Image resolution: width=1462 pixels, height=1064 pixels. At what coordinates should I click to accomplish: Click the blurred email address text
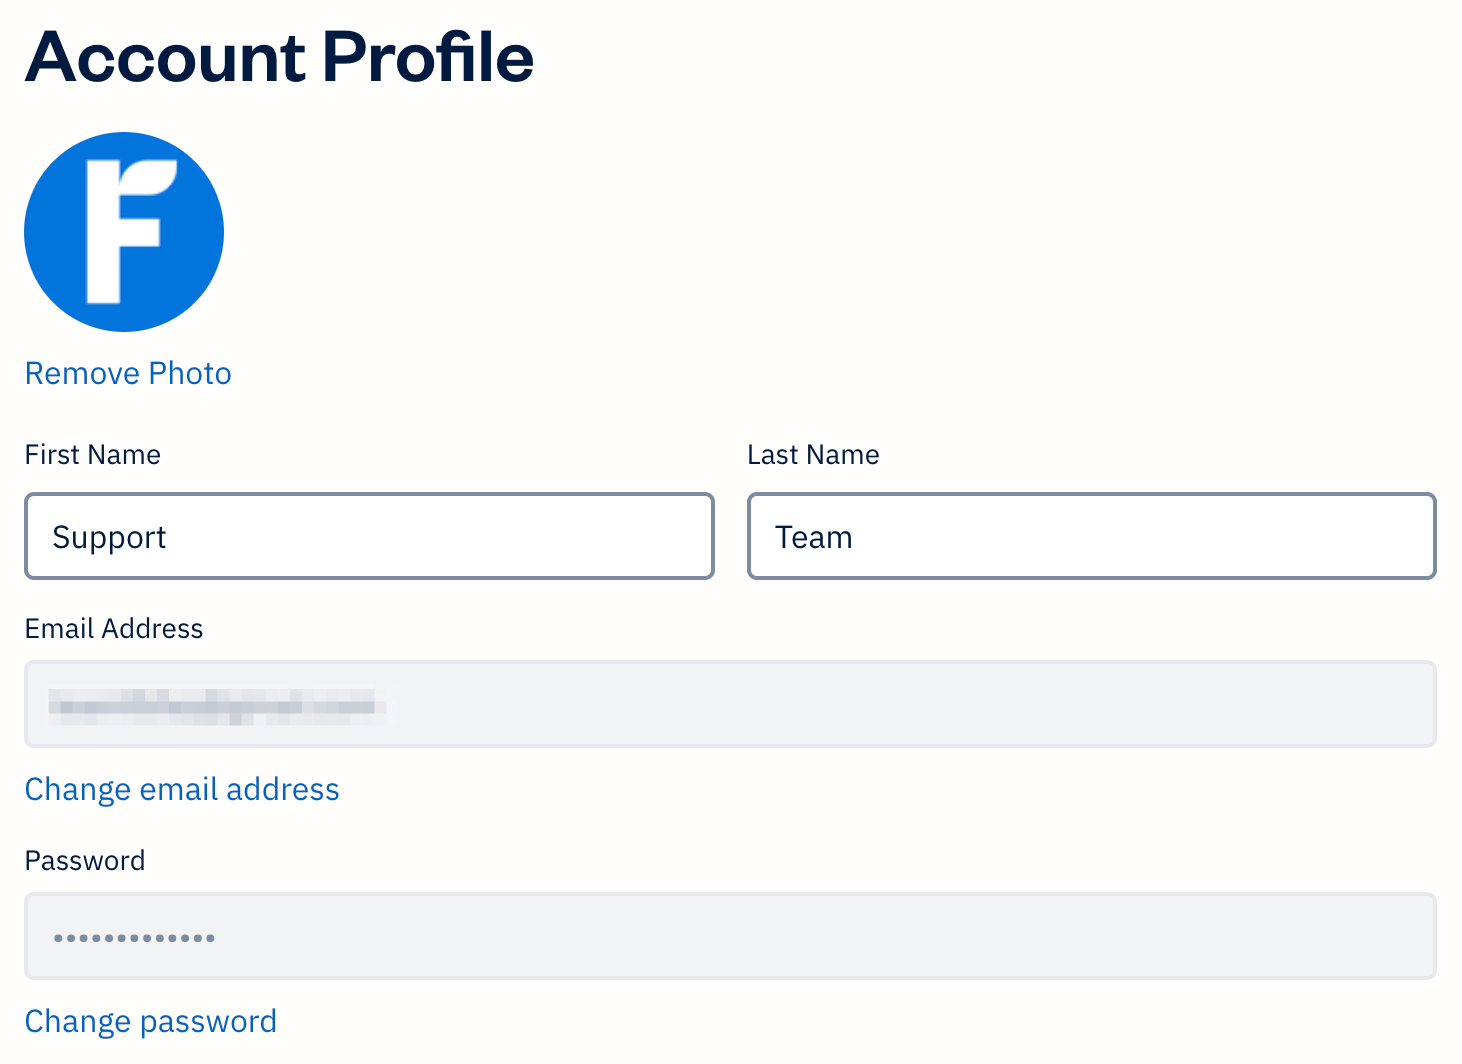pyautogui.click(x=215, y=705)
